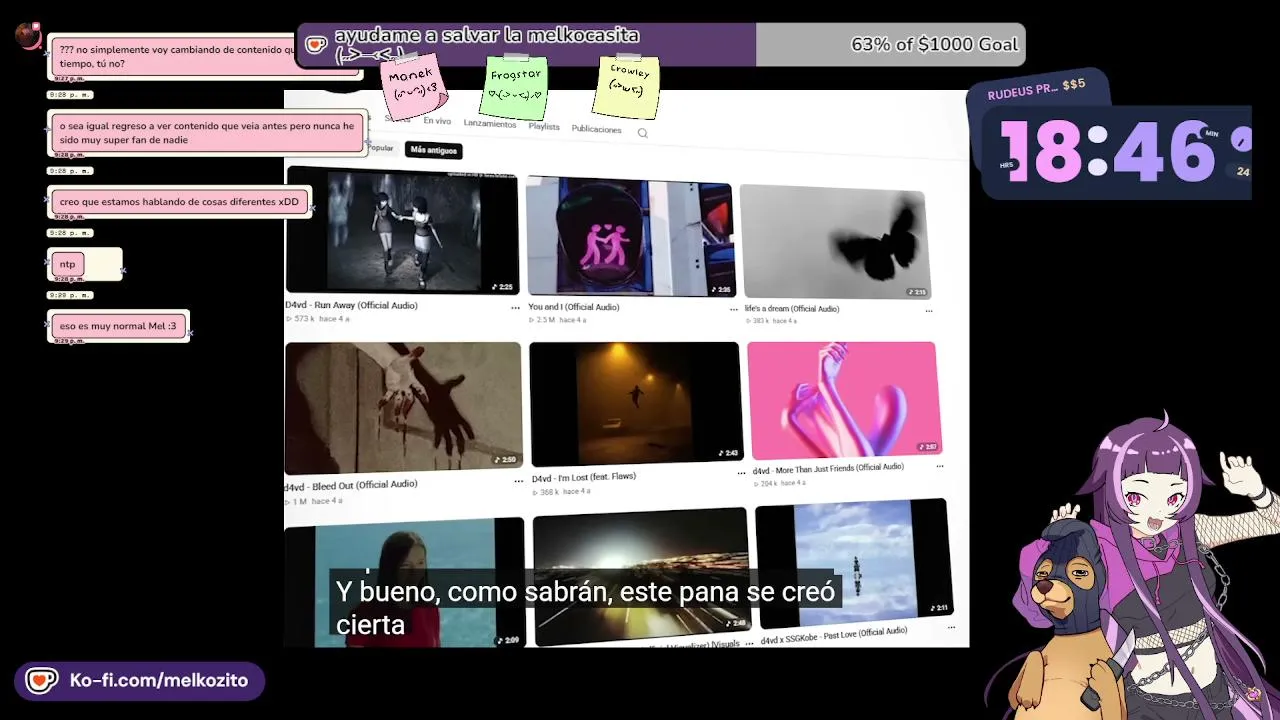Switch to the Lanzamientos tab

click(x=490, y=124)
